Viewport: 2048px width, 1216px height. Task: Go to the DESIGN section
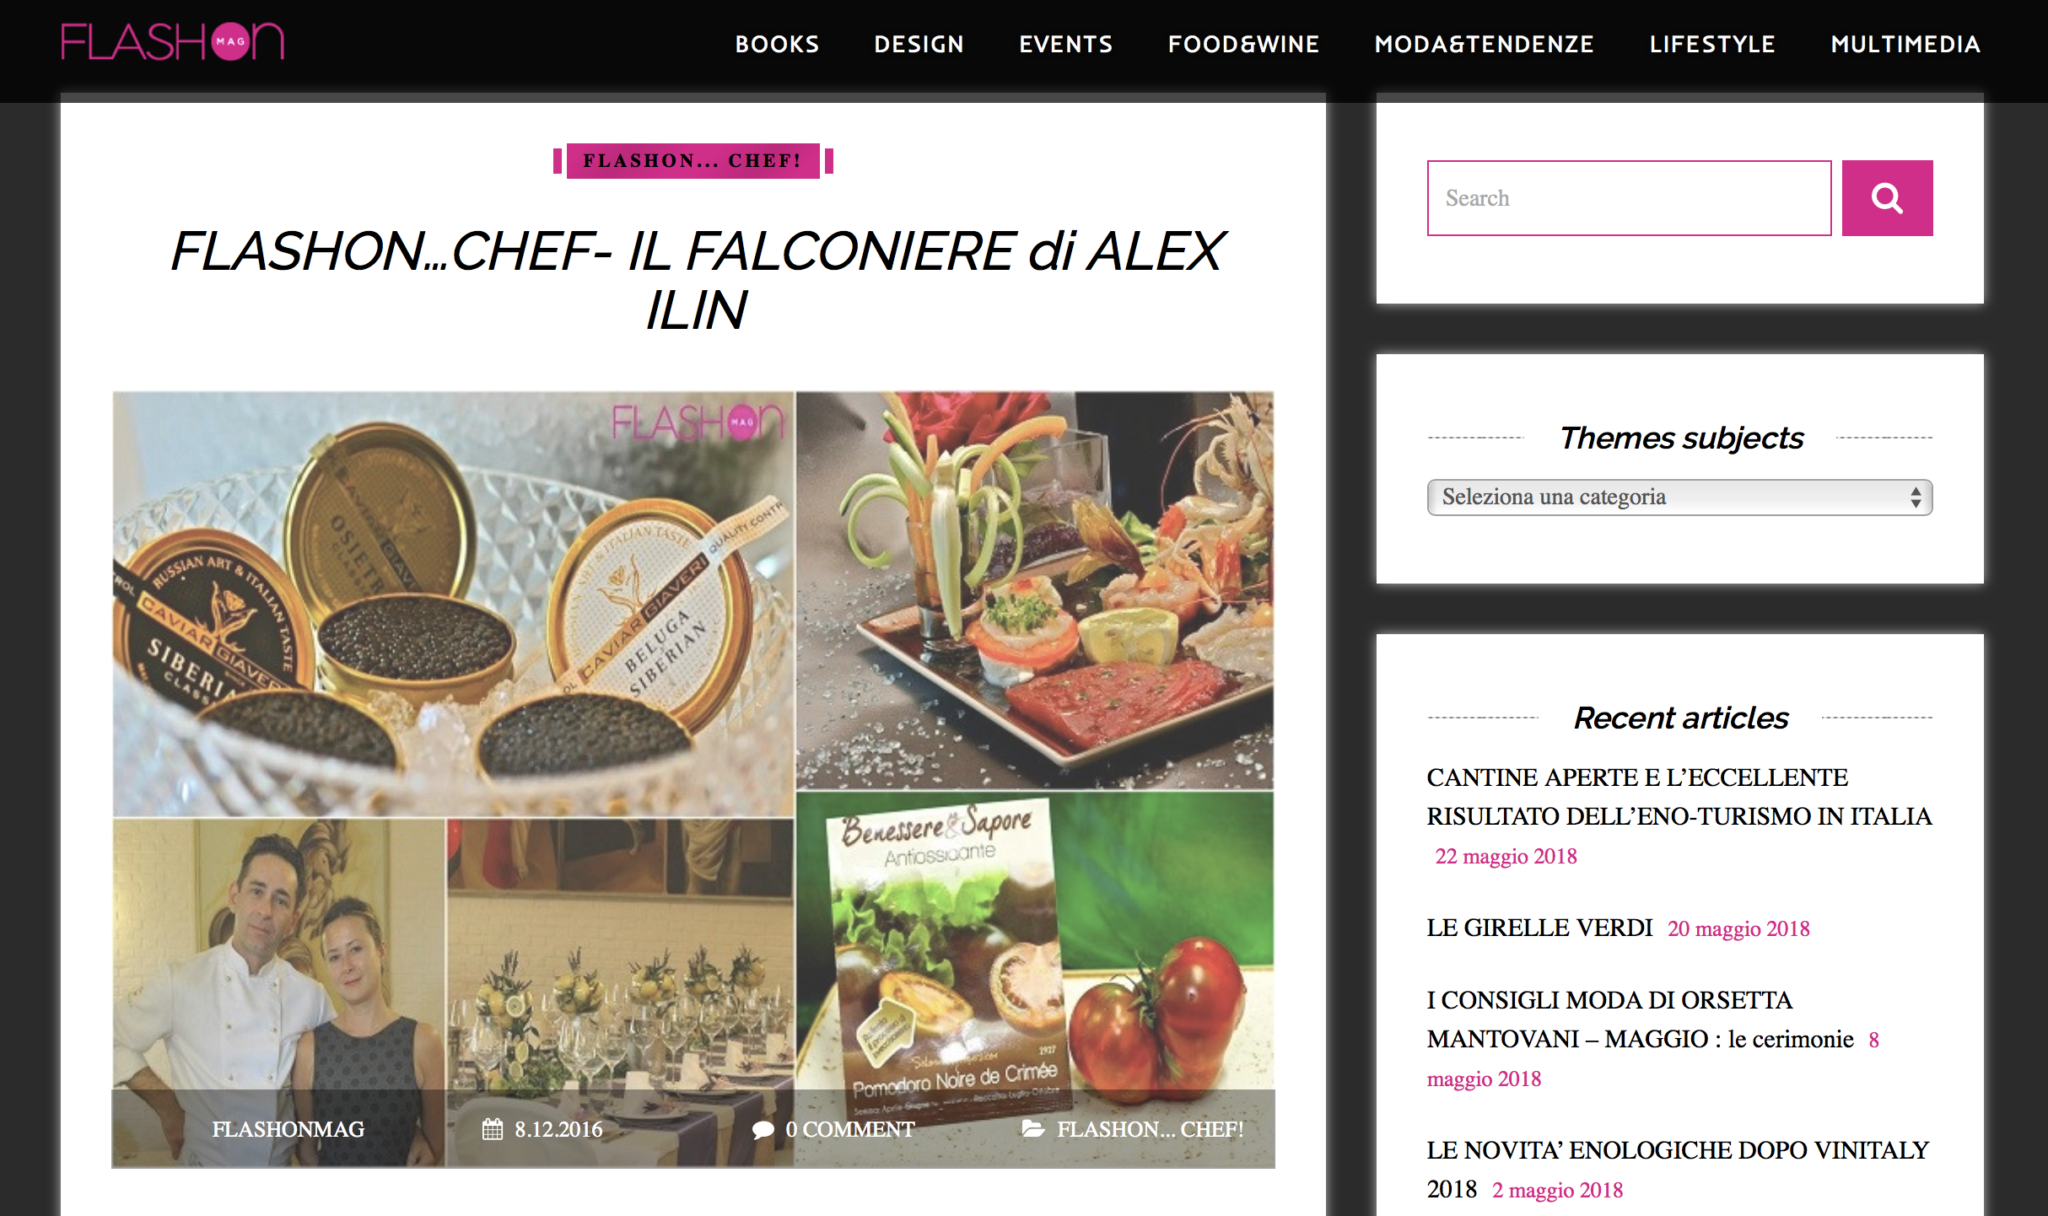point(919,44)
